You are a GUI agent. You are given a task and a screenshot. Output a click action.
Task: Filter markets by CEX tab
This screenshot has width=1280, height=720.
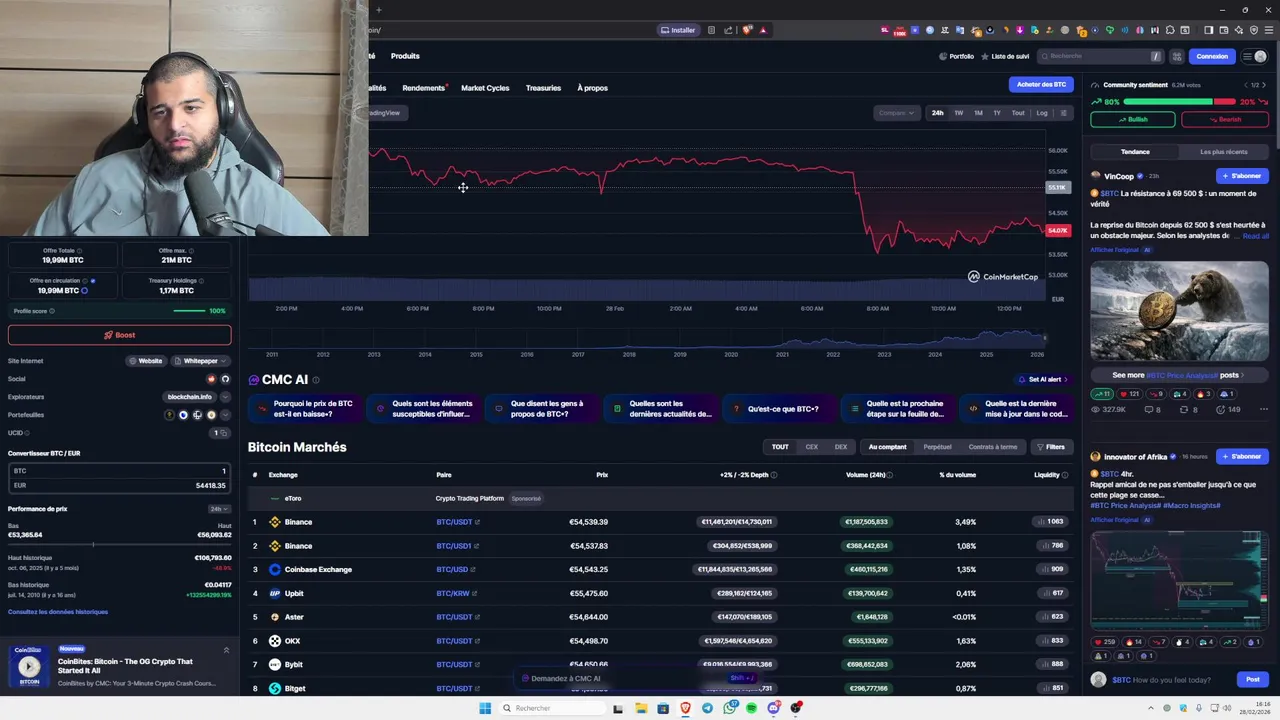812,447
